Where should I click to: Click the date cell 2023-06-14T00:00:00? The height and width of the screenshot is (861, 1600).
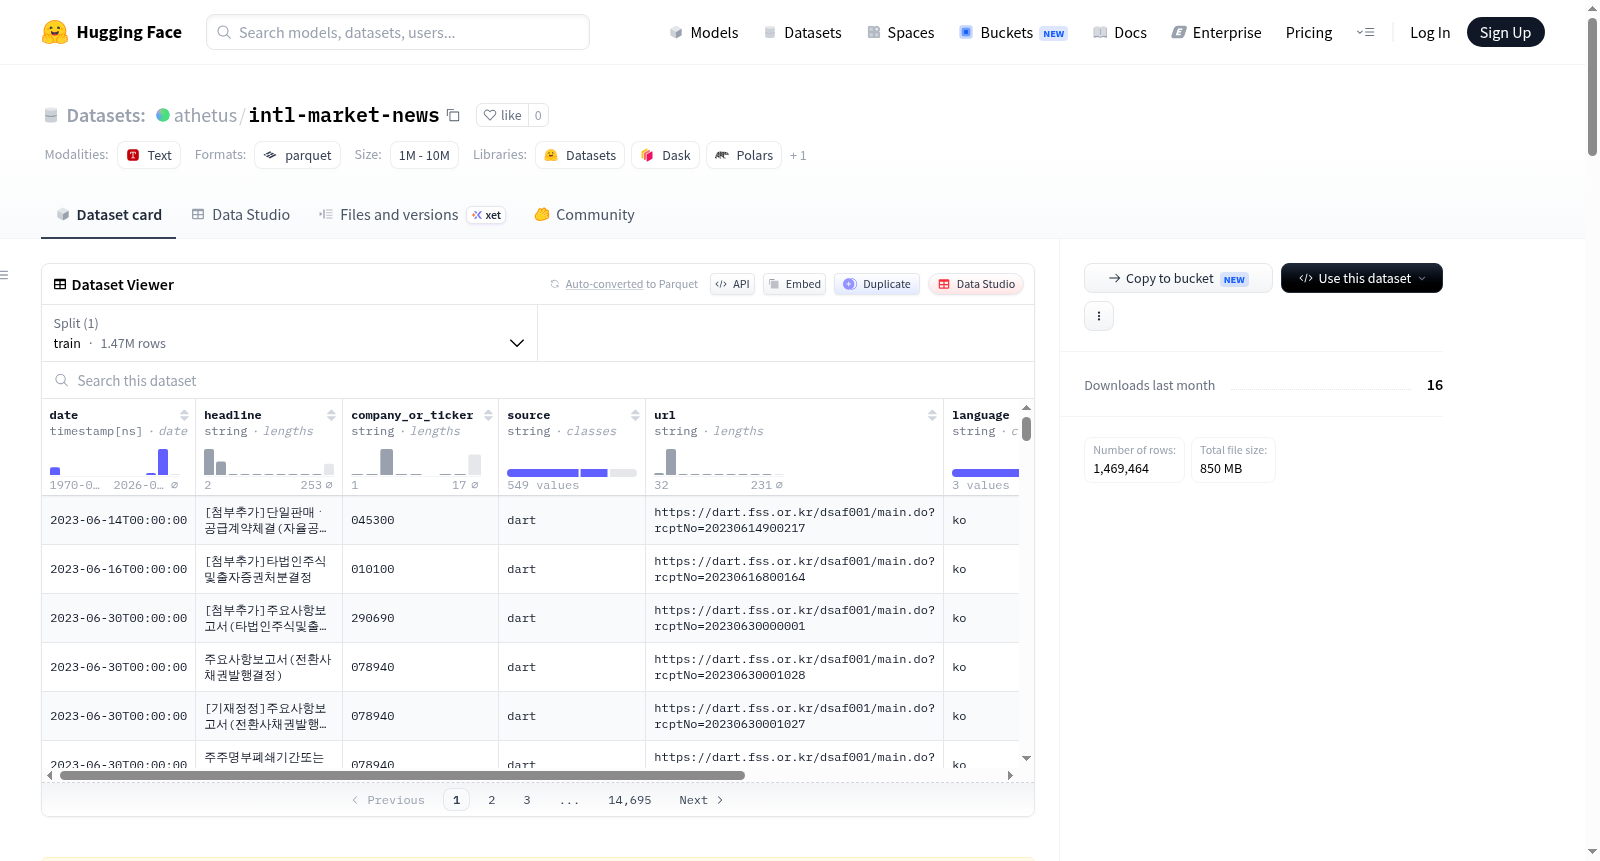119,520
